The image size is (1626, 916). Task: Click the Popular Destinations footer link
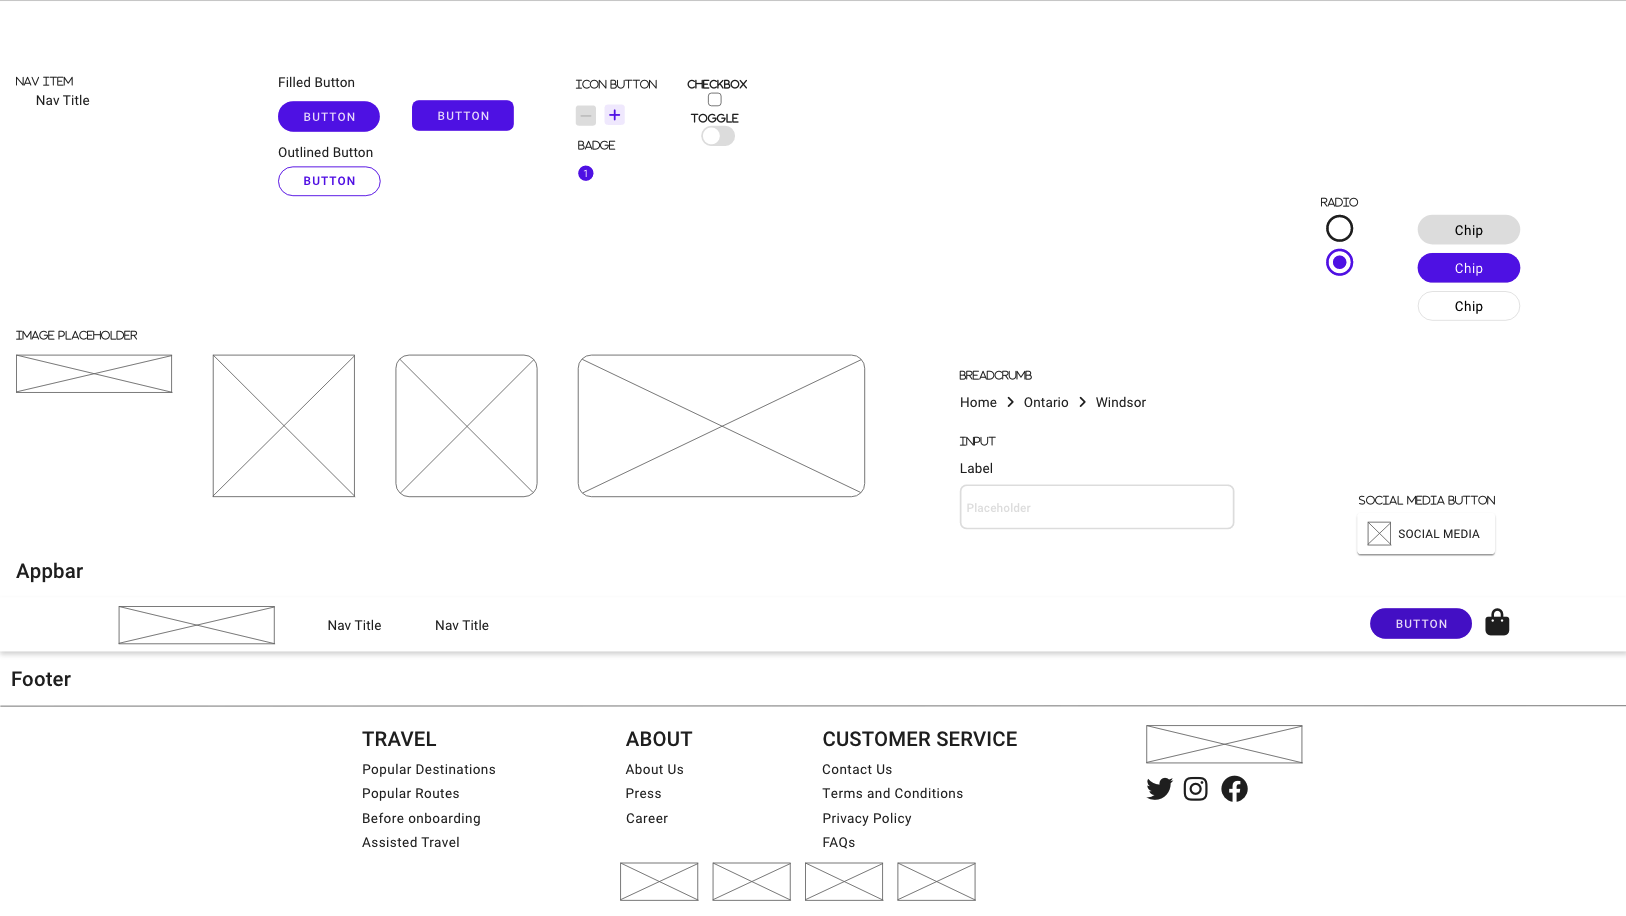[x=429, y=769]
